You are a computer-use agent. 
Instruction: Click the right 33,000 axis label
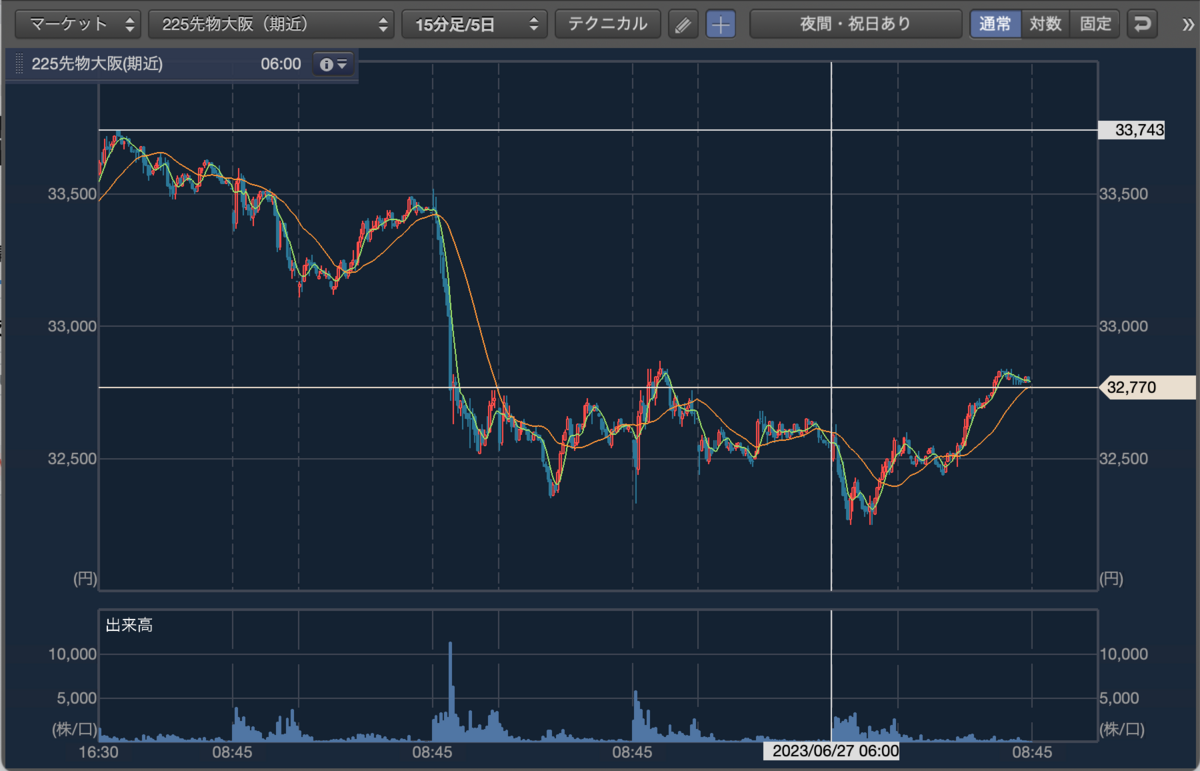pos(1123,326)
